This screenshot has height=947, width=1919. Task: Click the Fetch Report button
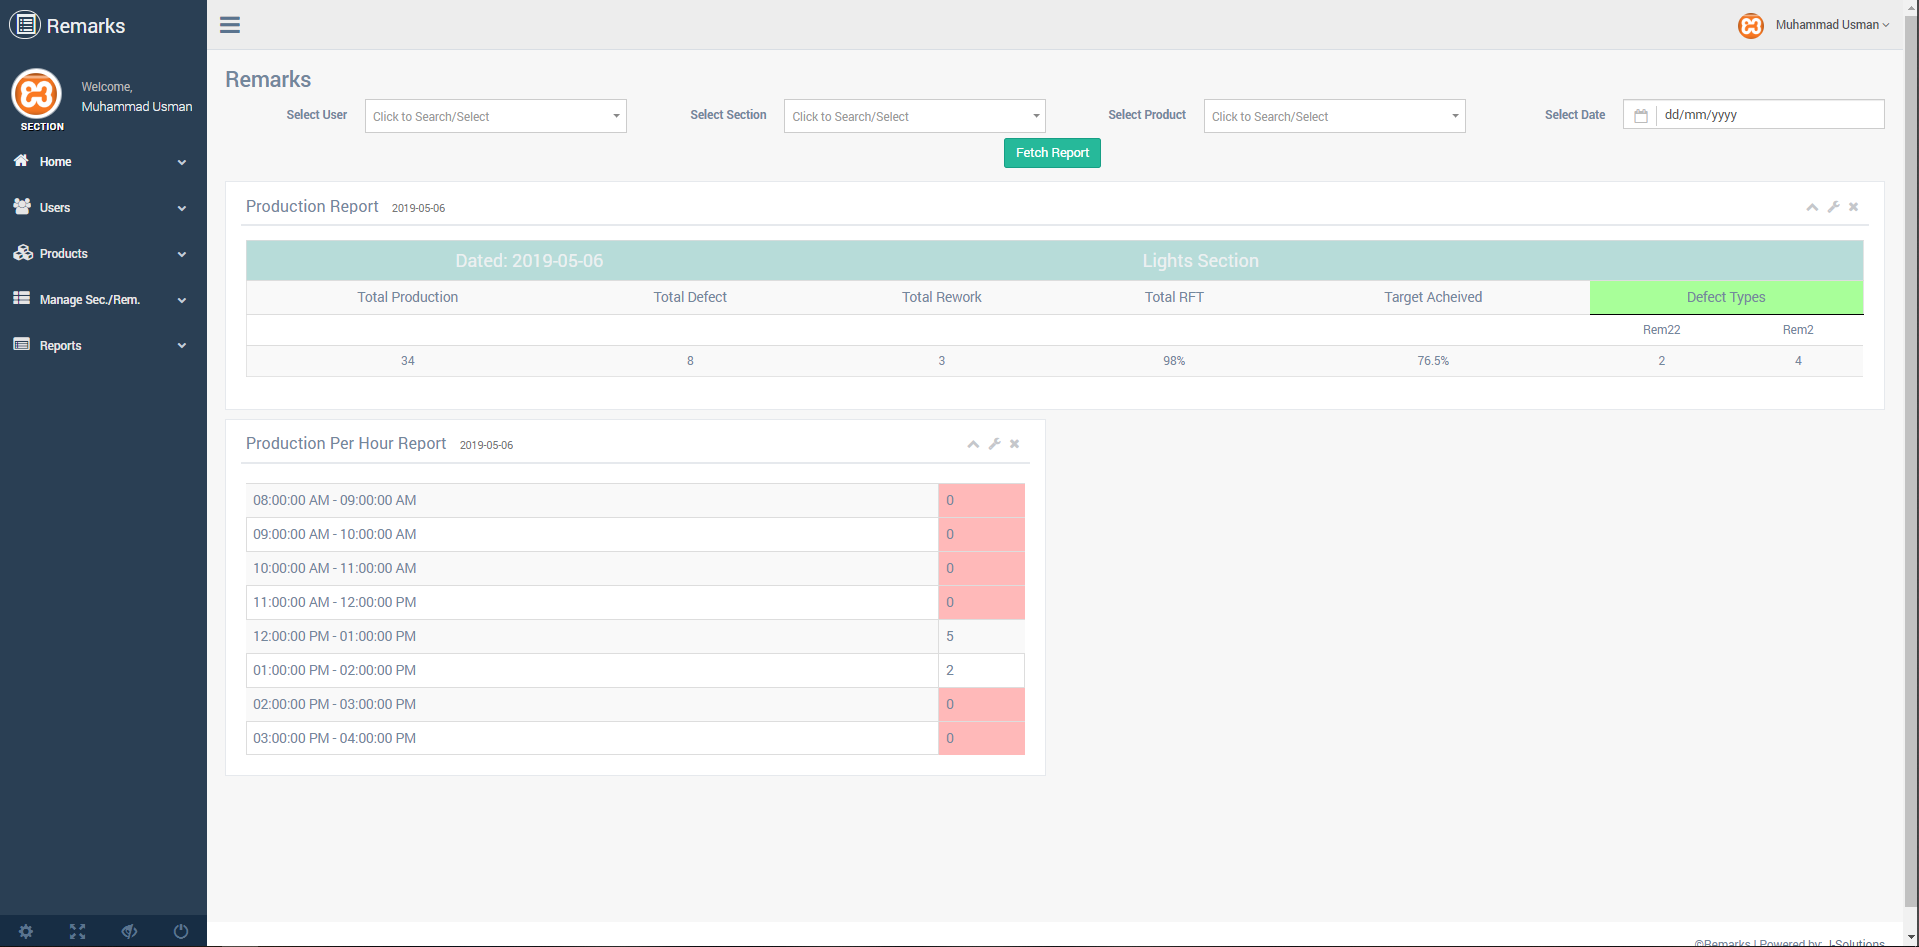coord(1052,153)
